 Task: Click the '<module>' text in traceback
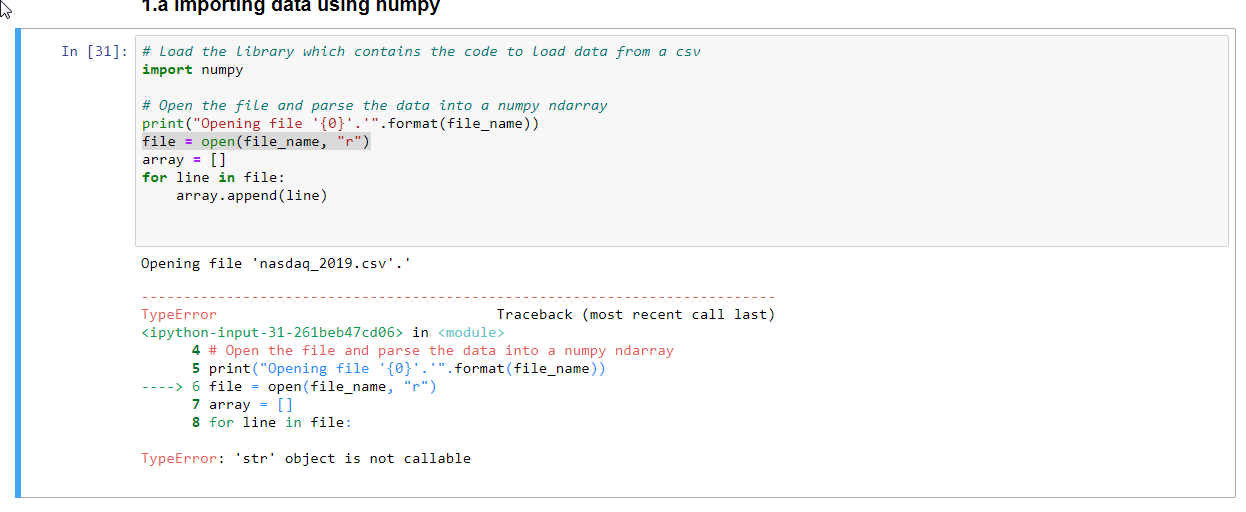coord(472,333)
